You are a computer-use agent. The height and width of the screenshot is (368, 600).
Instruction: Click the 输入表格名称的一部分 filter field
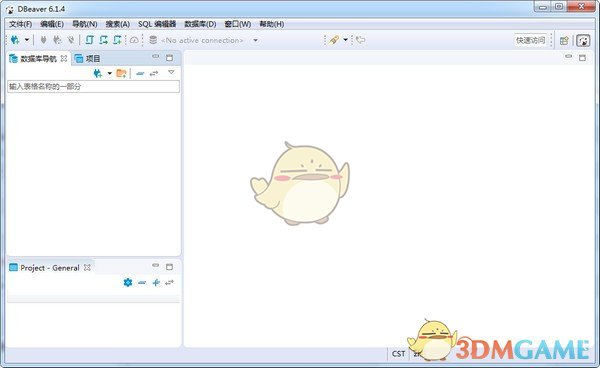[93, 86]
